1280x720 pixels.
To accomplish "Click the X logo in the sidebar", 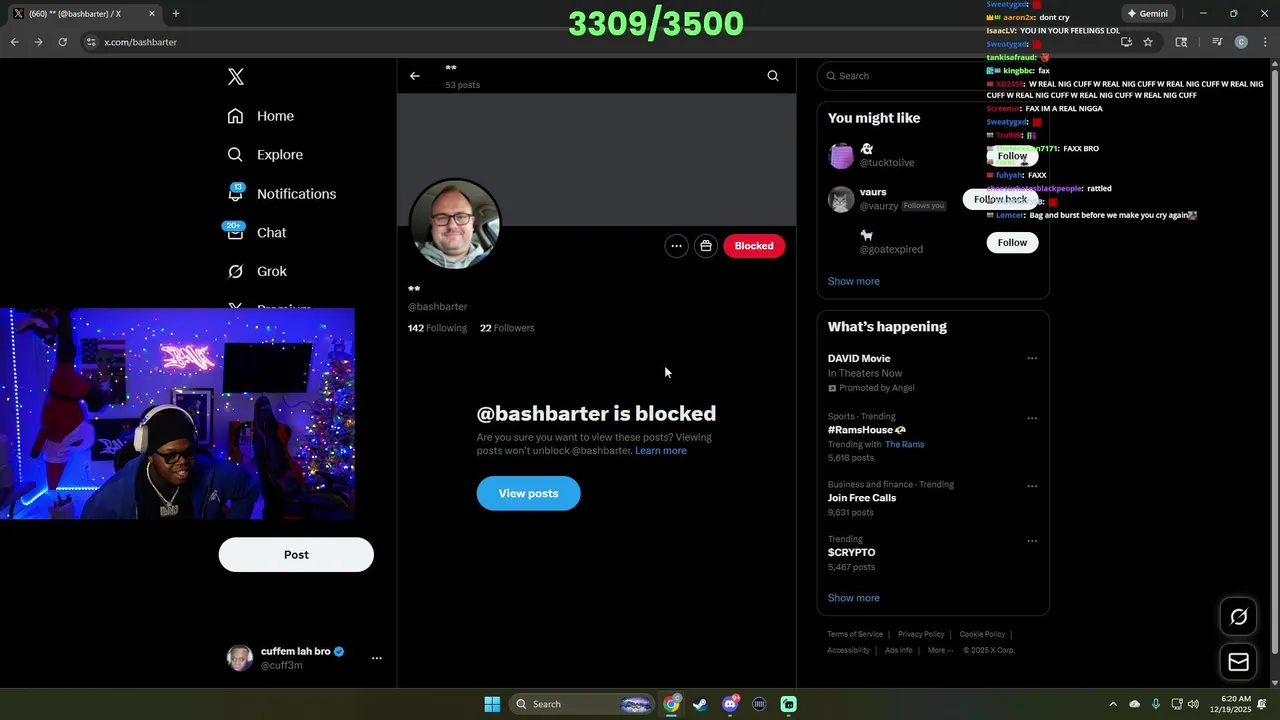I will [x=236, y=77].
